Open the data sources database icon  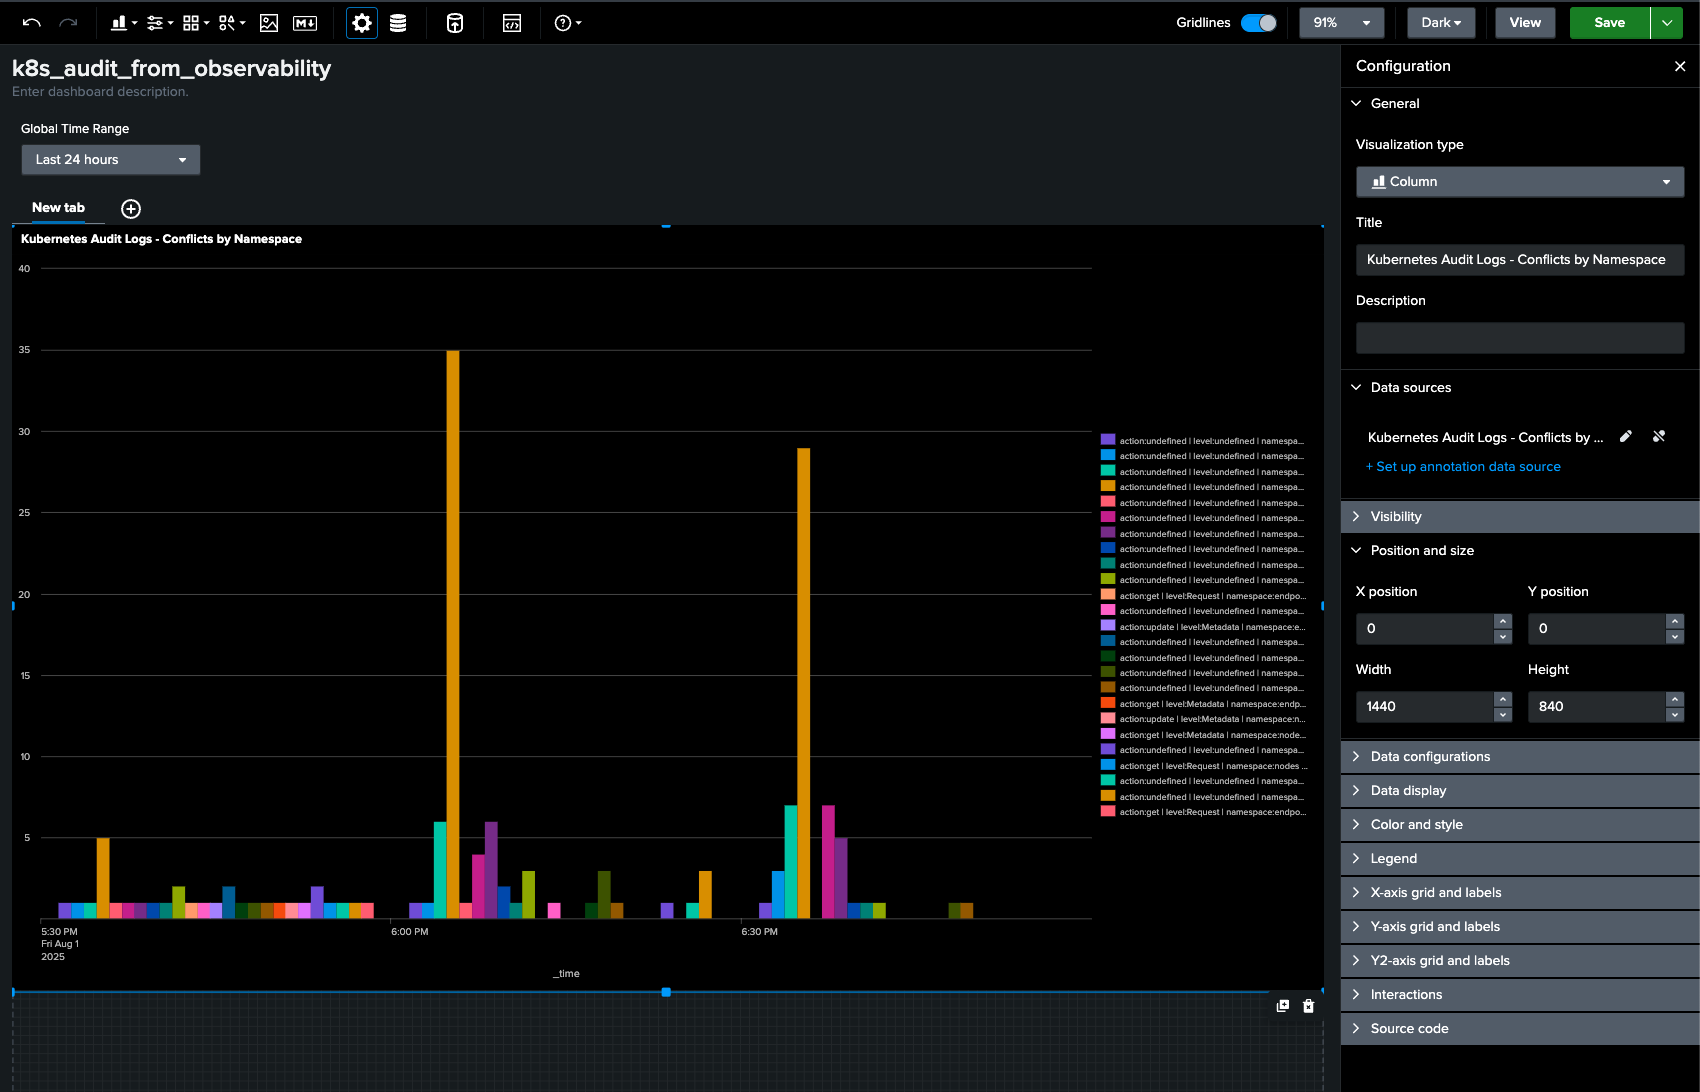397,22
